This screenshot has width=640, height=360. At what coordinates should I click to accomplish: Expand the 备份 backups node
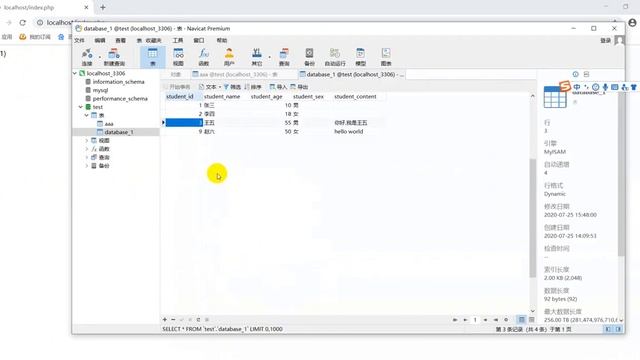(87, 166)
